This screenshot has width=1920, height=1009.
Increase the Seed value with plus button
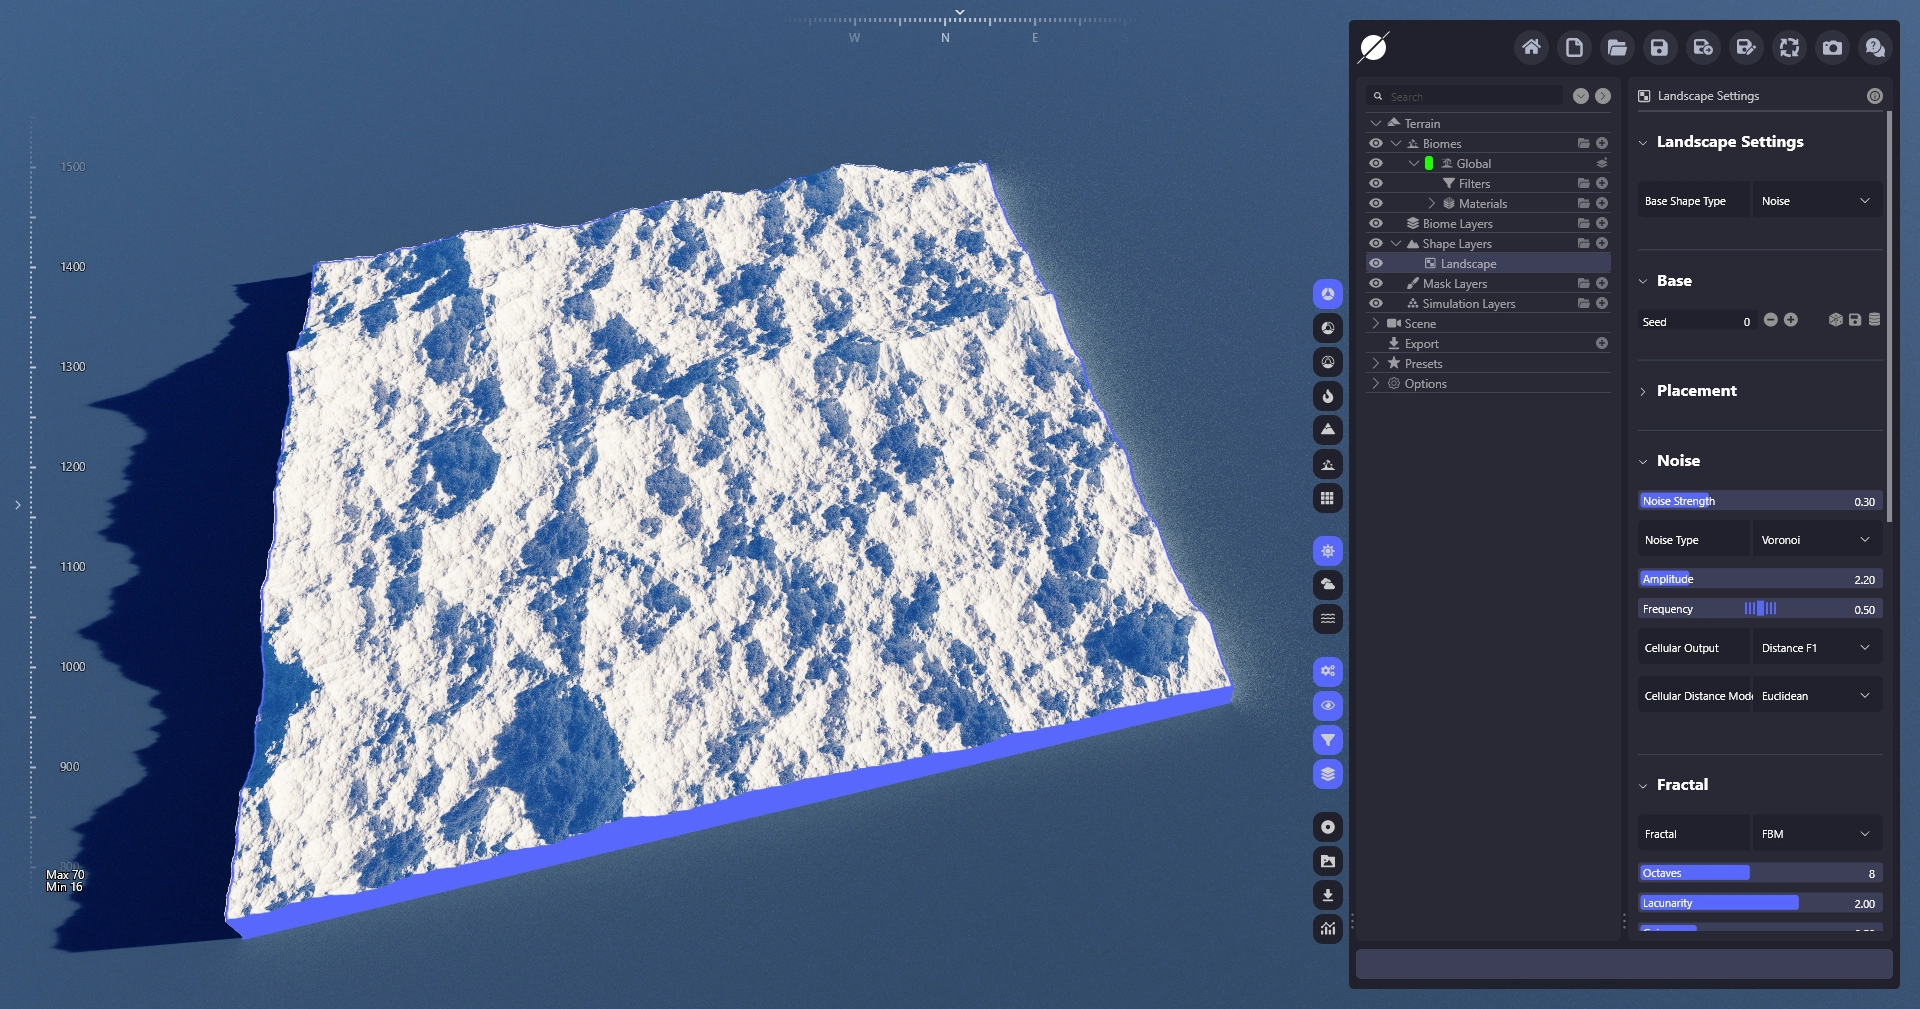pyautogui.click(x=1791, y=320)
